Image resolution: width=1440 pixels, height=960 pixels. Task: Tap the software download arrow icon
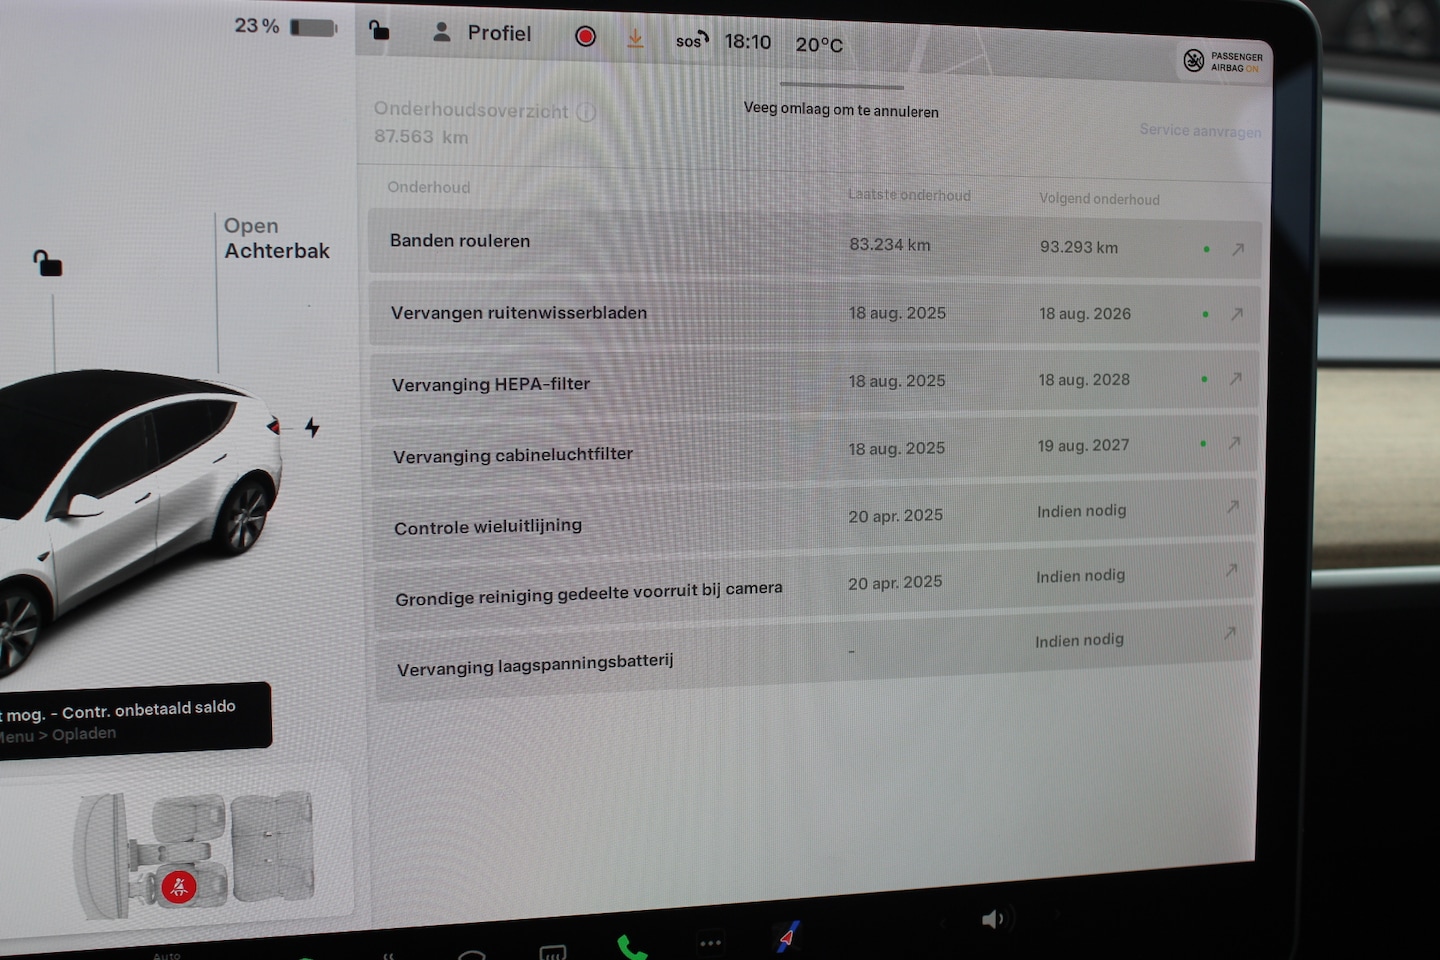pyautogui.click(x=634, y=39)
